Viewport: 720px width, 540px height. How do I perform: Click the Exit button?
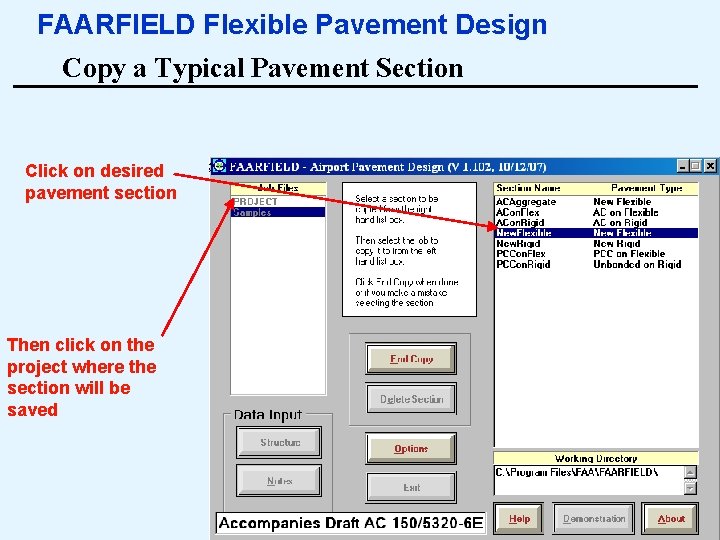coord(411,487)
